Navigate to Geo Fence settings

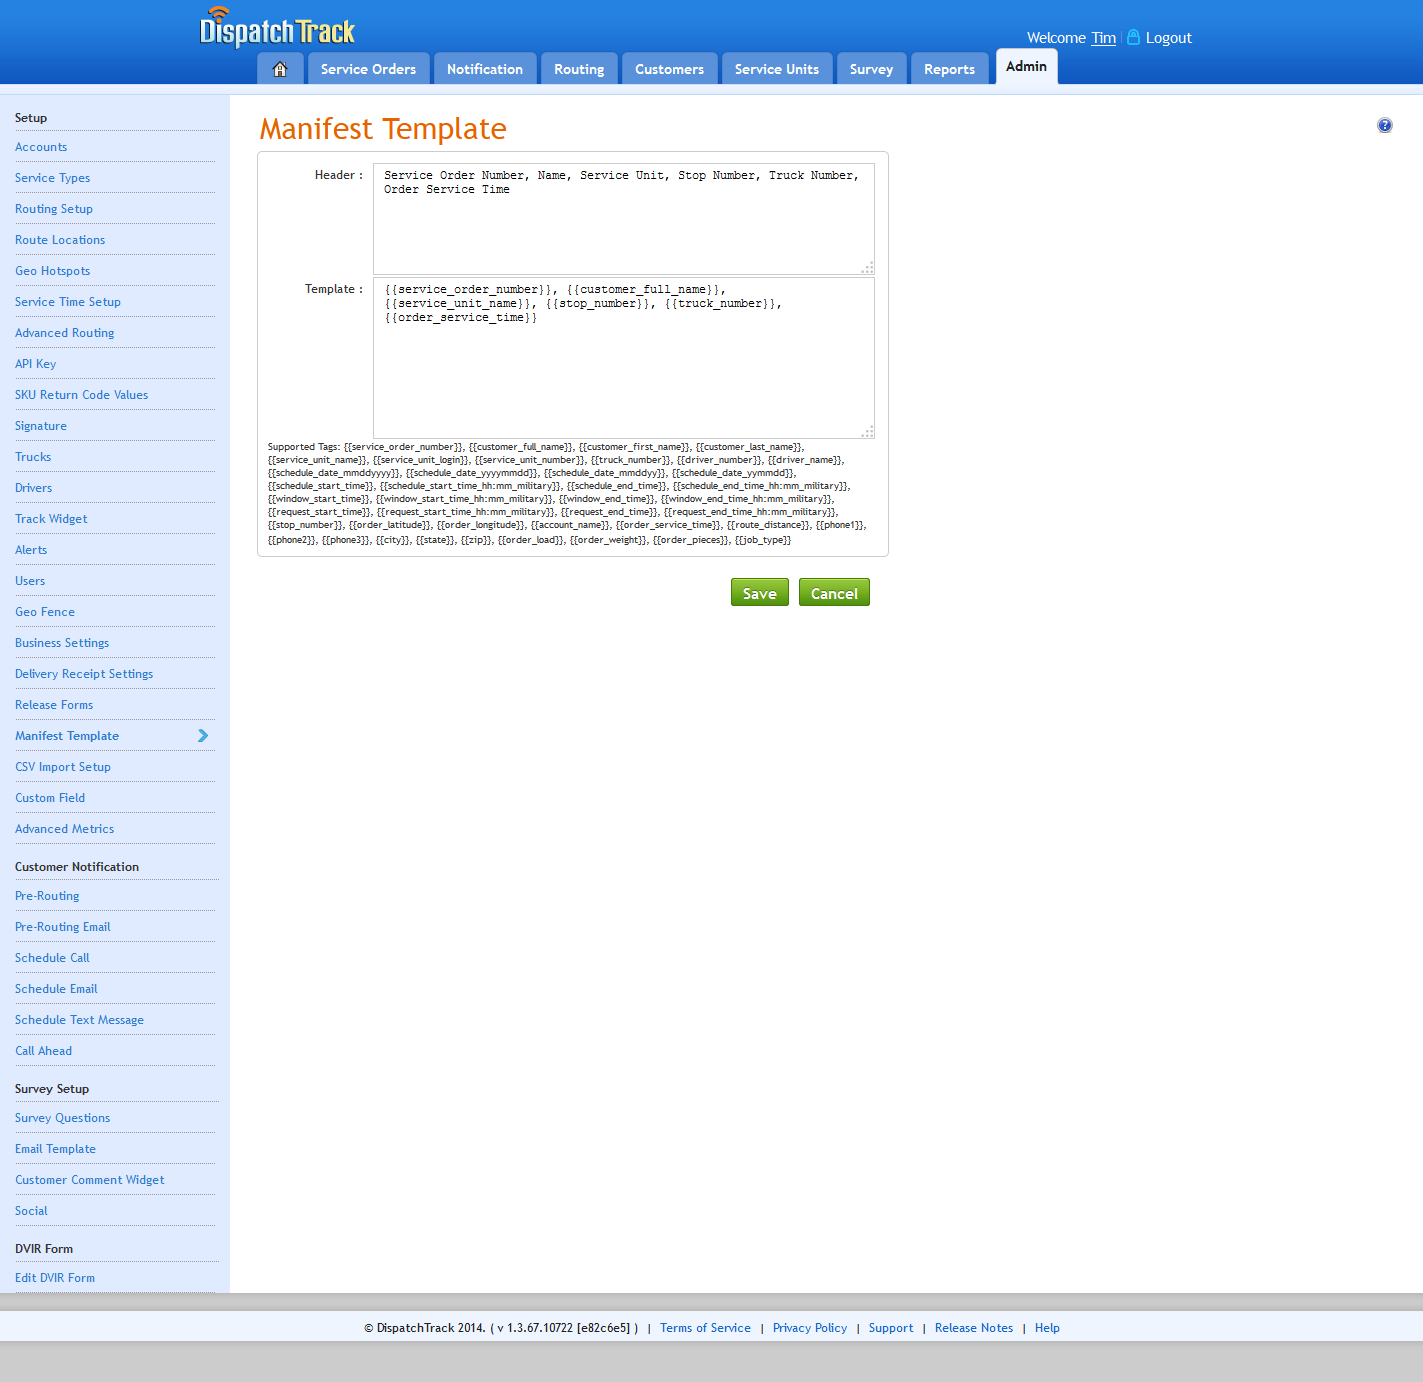(45, 611)
